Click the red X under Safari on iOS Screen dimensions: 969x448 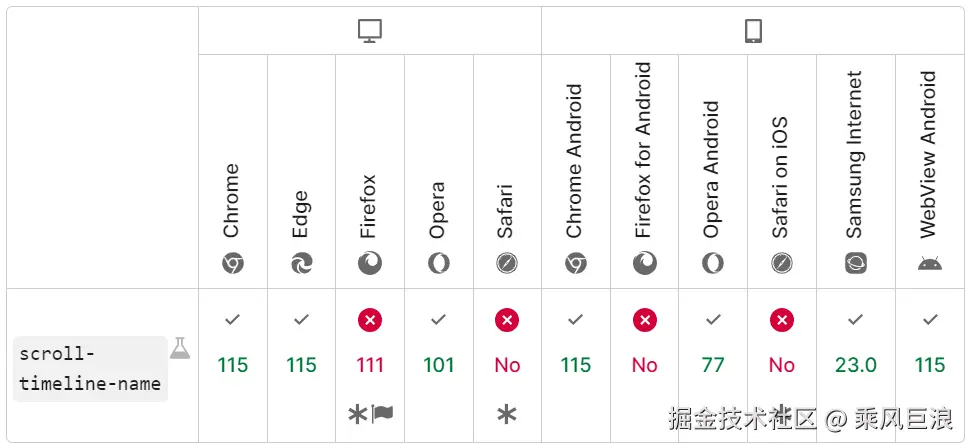(x=782, y=320)
